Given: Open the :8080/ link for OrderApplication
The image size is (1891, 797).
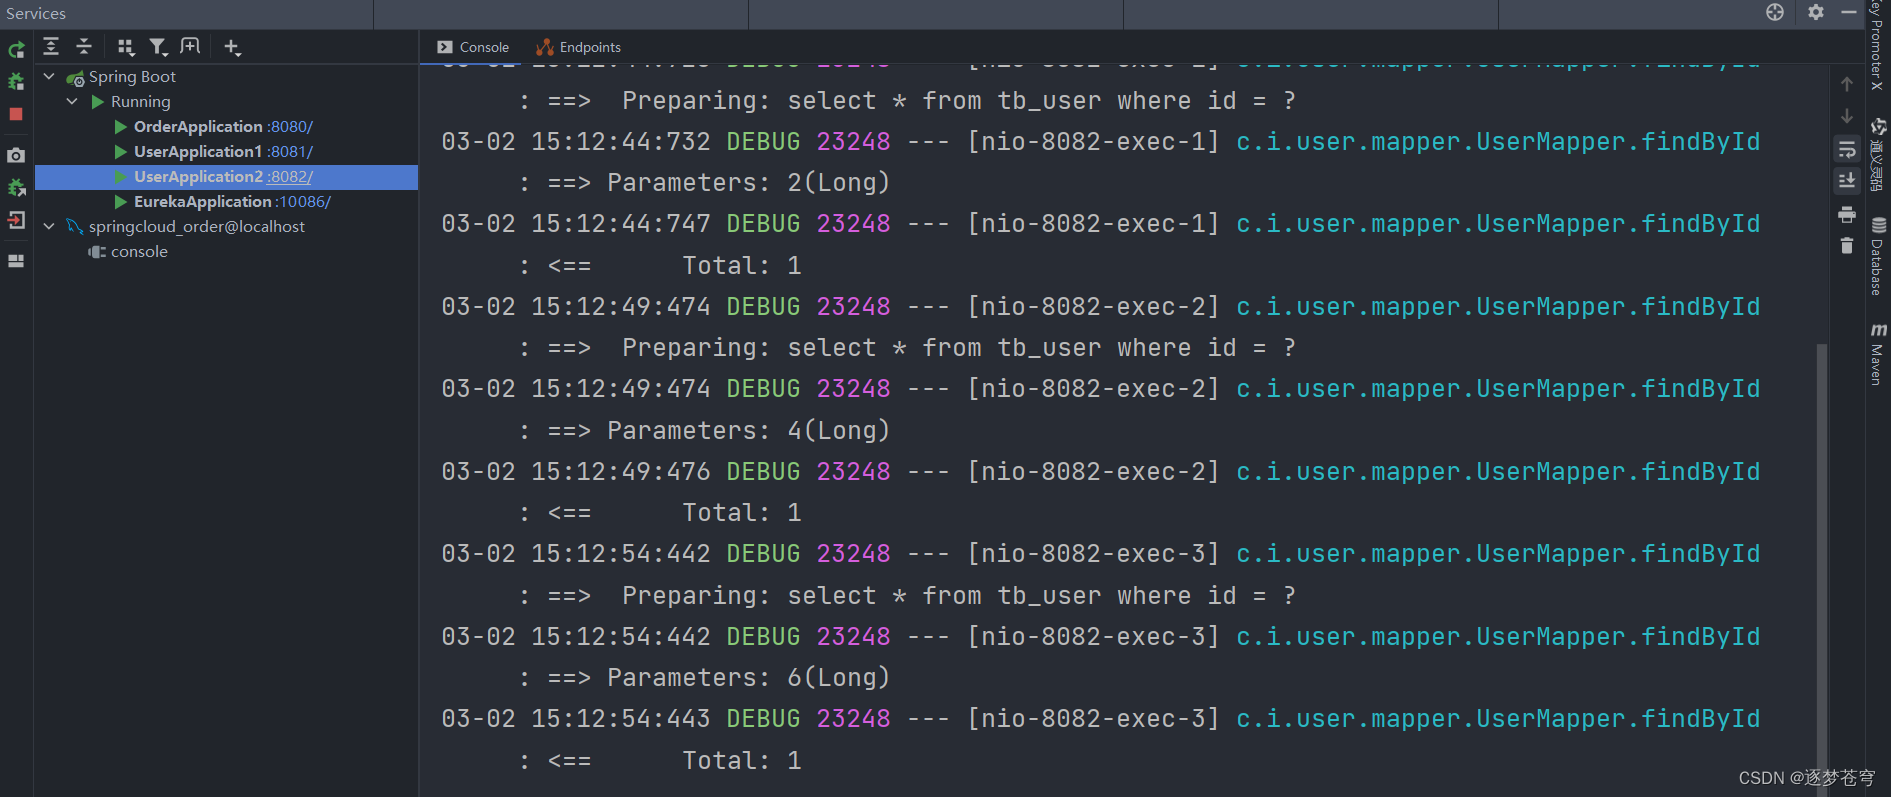Looking at the screenshot, I should (290, 127).
